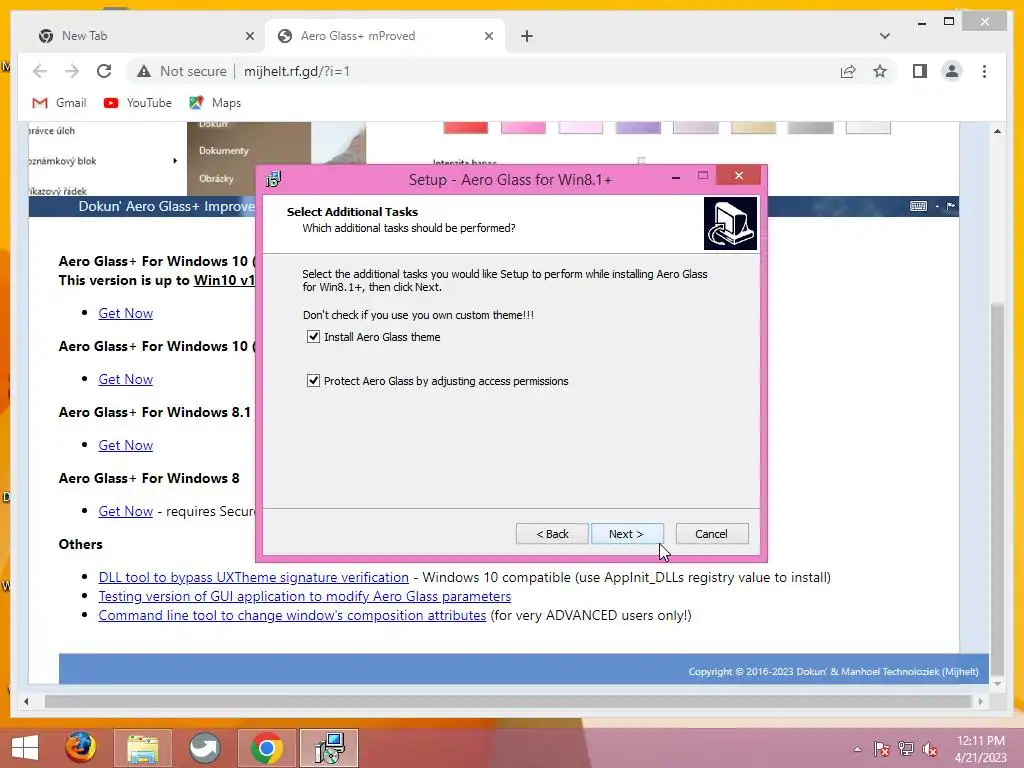Click the setup installer title icon
The width and height of the screenshot is (1024, 768).
pyautogui.click(x=274, y=179)
